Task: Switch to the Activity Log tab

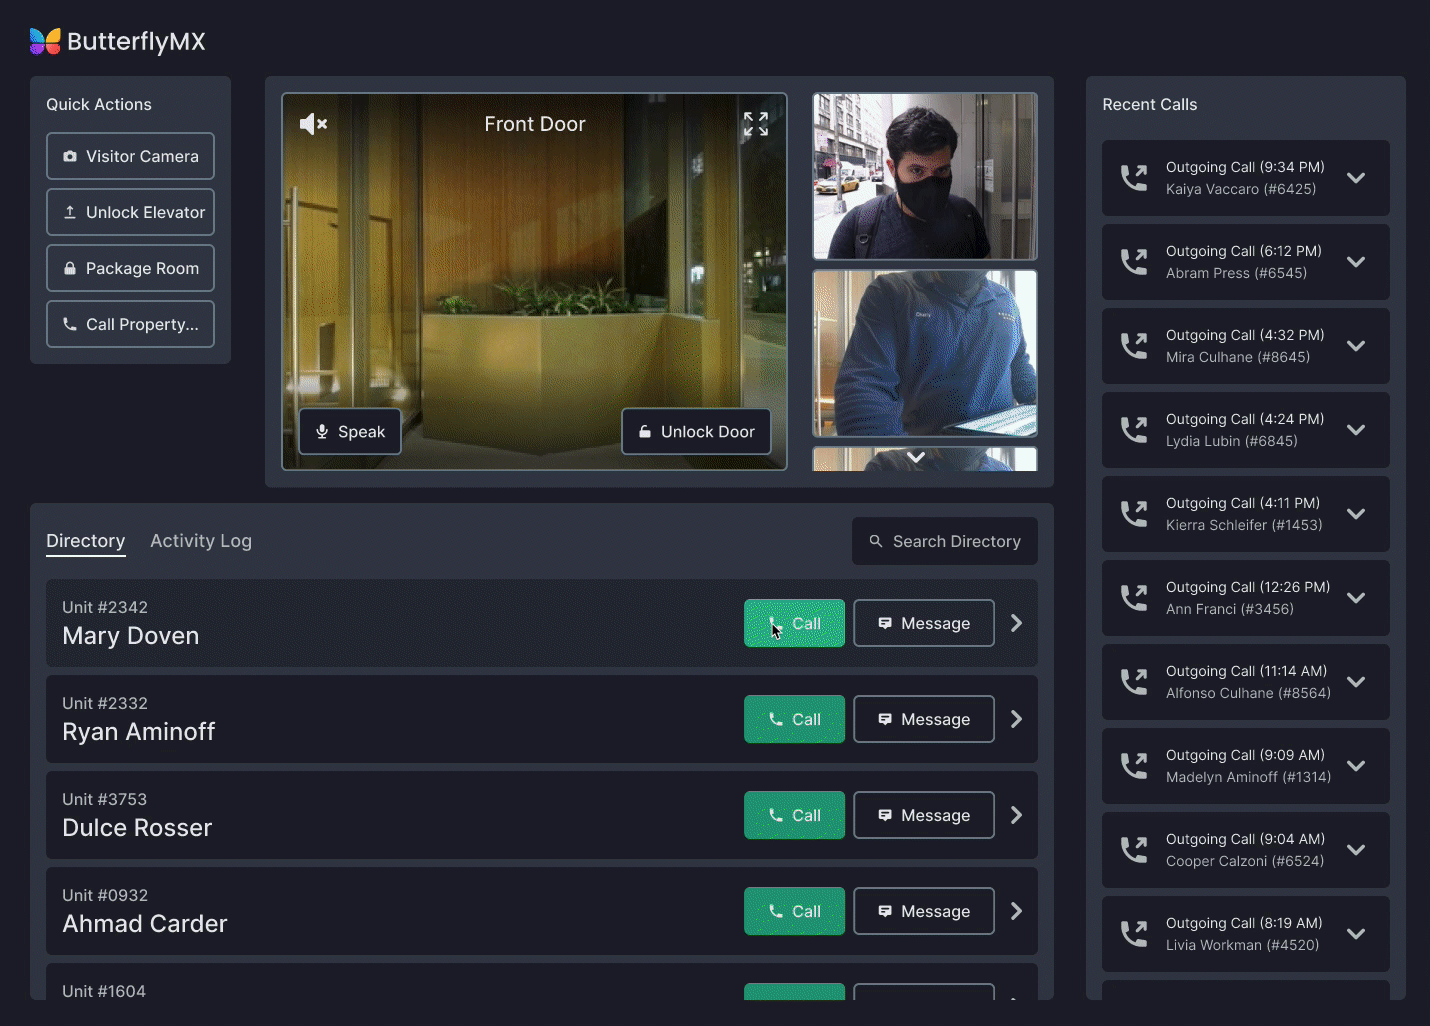Action: (201, 541)
